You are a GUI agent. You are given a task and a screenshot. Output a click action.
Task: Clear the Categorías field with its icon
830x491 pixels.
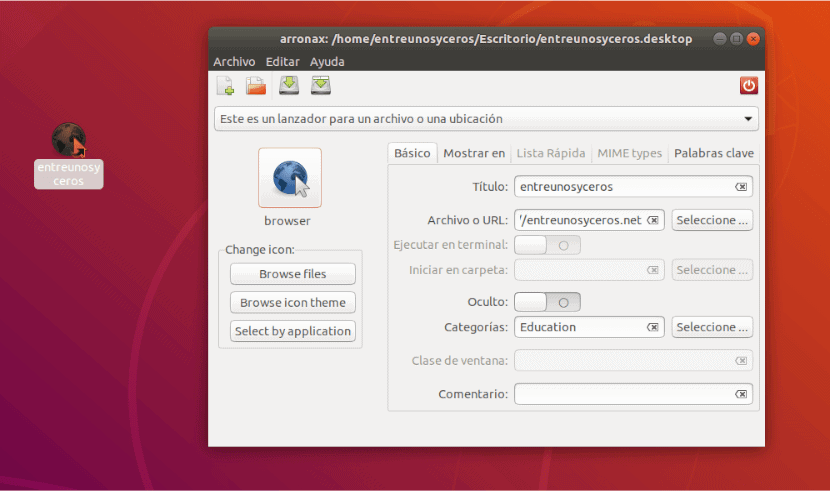pyautogui.click(x=653, y=328)
